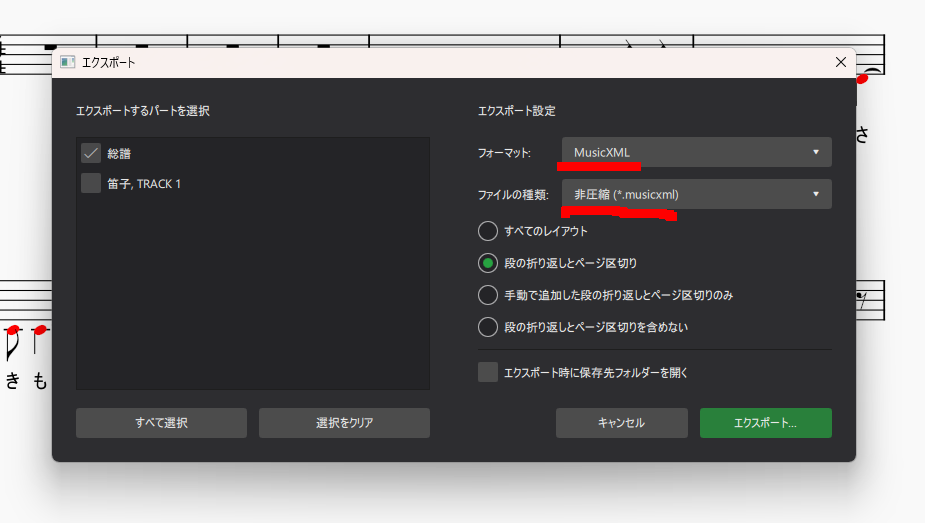Click the ファイルの種類: label
This screenshot has height=523, width=925.
(513, 195)
